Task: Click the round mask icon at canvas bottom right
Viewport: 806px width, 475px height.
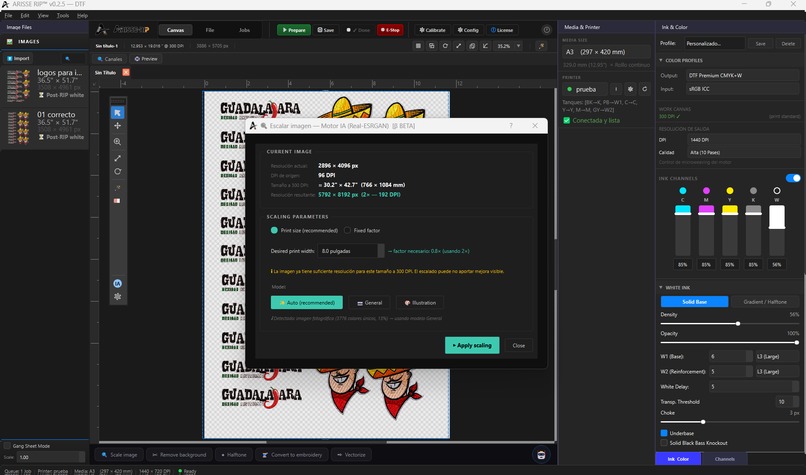Action: (x=541, y=454)
